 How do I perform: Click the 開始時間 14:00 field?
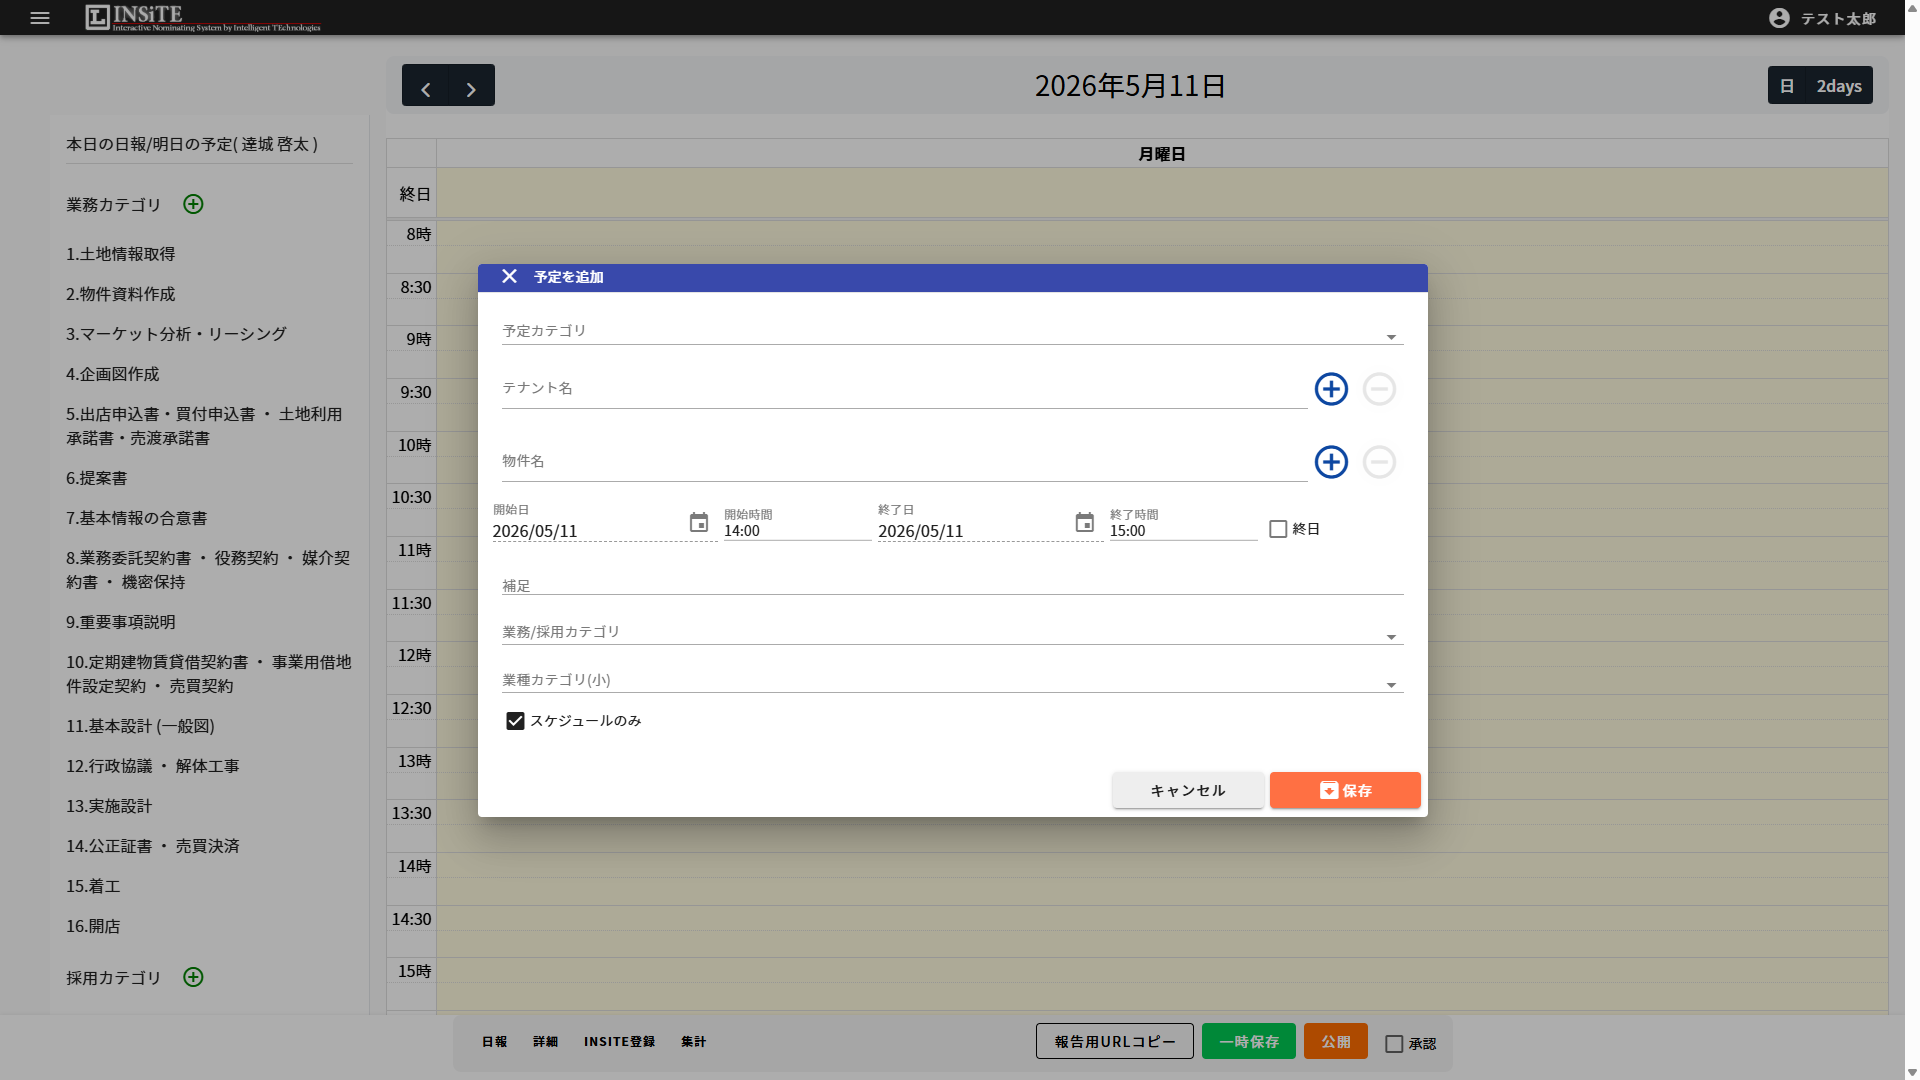point(797,530)
